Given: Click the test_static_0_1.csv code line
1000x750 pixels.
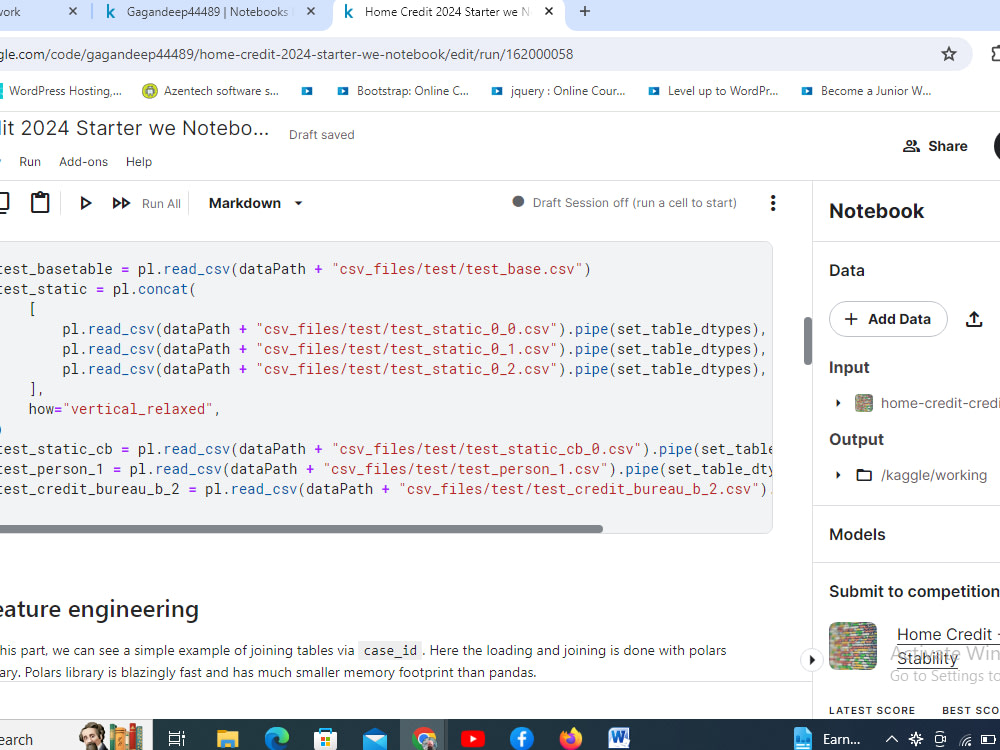Looking at the screenshot, I should [414, 349].
